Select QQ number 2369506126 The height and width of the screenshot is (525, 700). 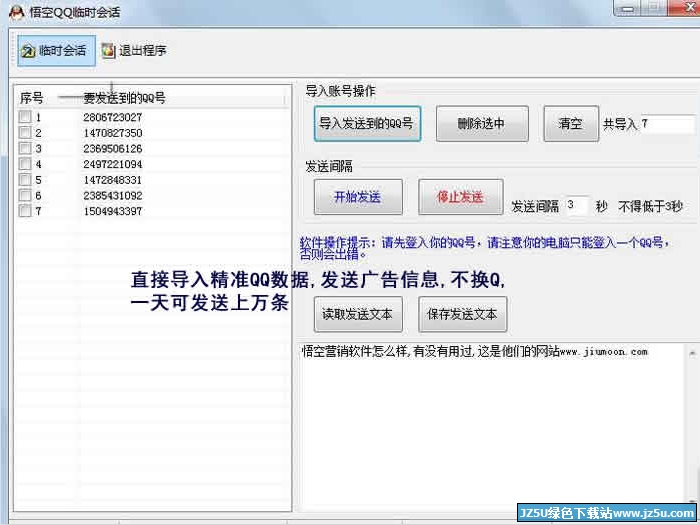pos(112,149)
